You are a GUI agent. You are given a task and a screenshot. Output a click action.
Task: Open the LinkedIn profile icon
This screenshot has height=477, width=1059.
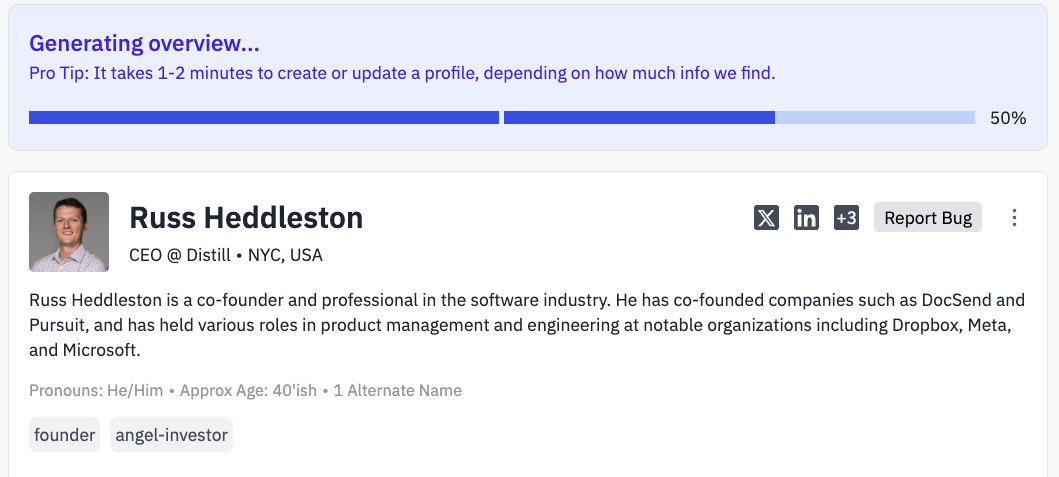(x=806, y=218)
